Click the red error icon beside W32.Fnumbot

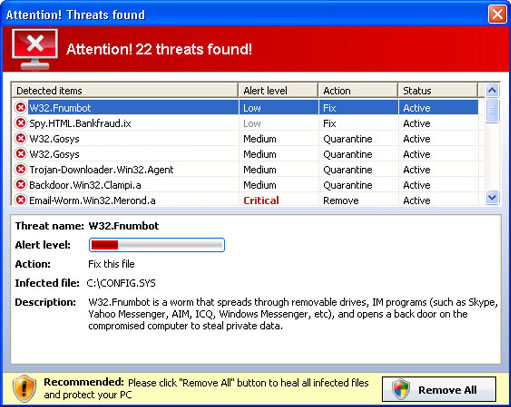click(x=21, y=108)
